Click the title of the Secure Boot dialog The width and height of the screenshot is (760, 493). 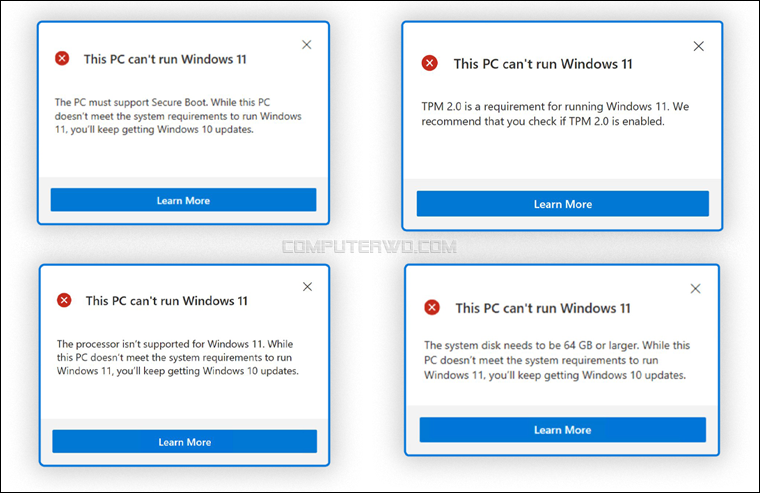point(165,59)
